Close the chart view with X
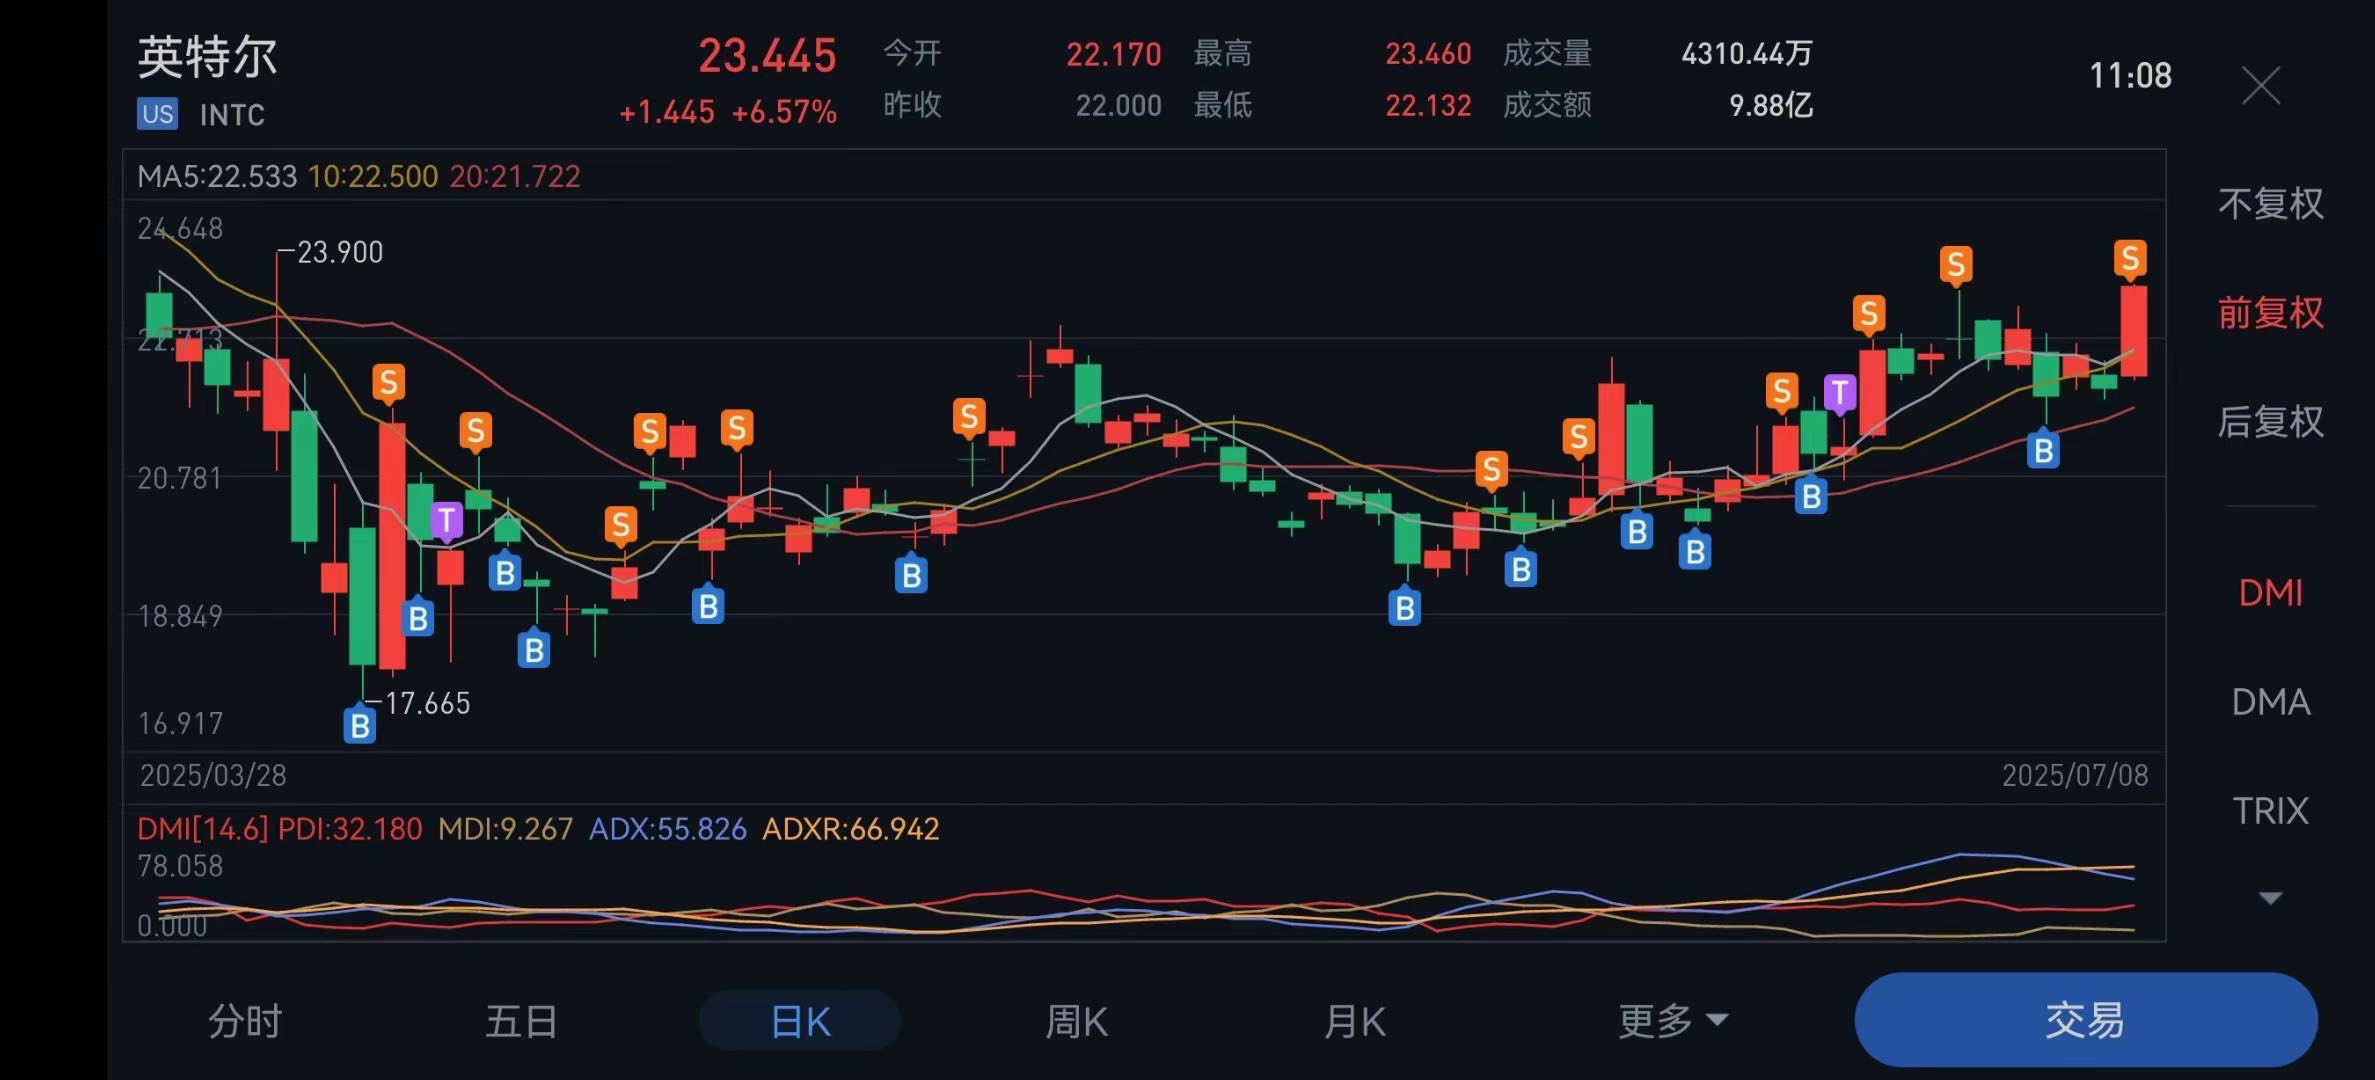This screenshot has width=2375, height=1080. [2260, 86]
